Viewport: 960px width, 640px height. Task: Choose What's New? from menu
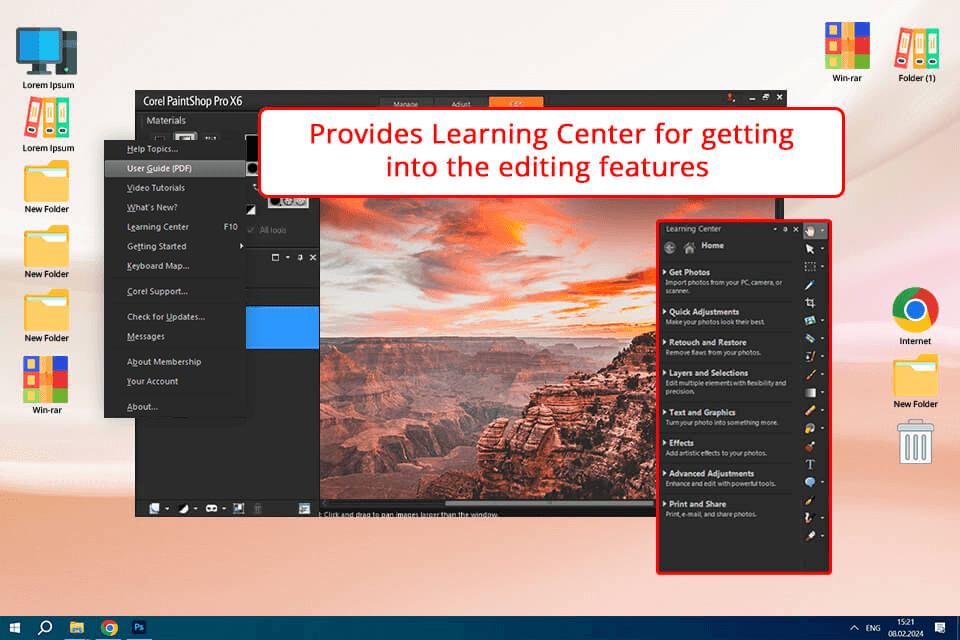coord(175,208)
